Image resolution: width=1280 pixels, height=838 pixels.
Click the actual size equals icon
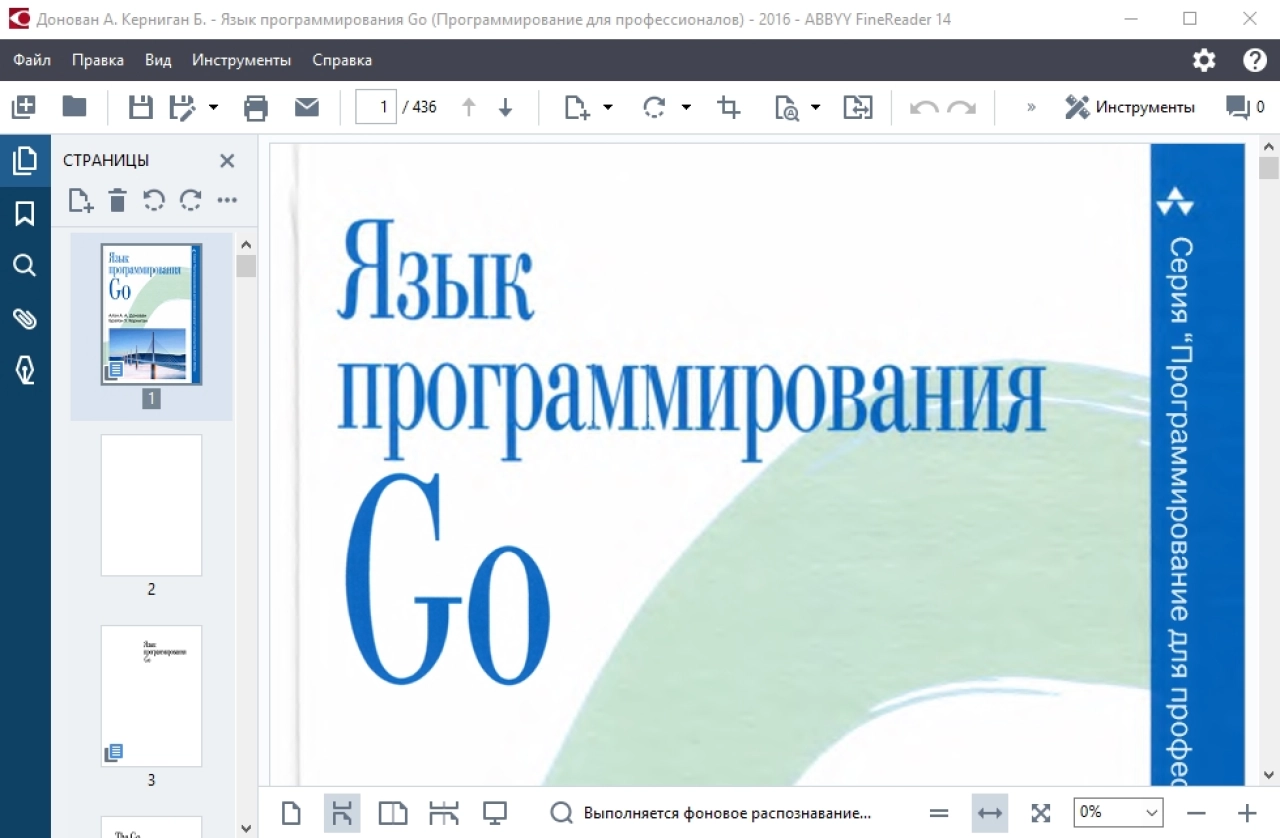pyautogui.click(x=938, y=813)
